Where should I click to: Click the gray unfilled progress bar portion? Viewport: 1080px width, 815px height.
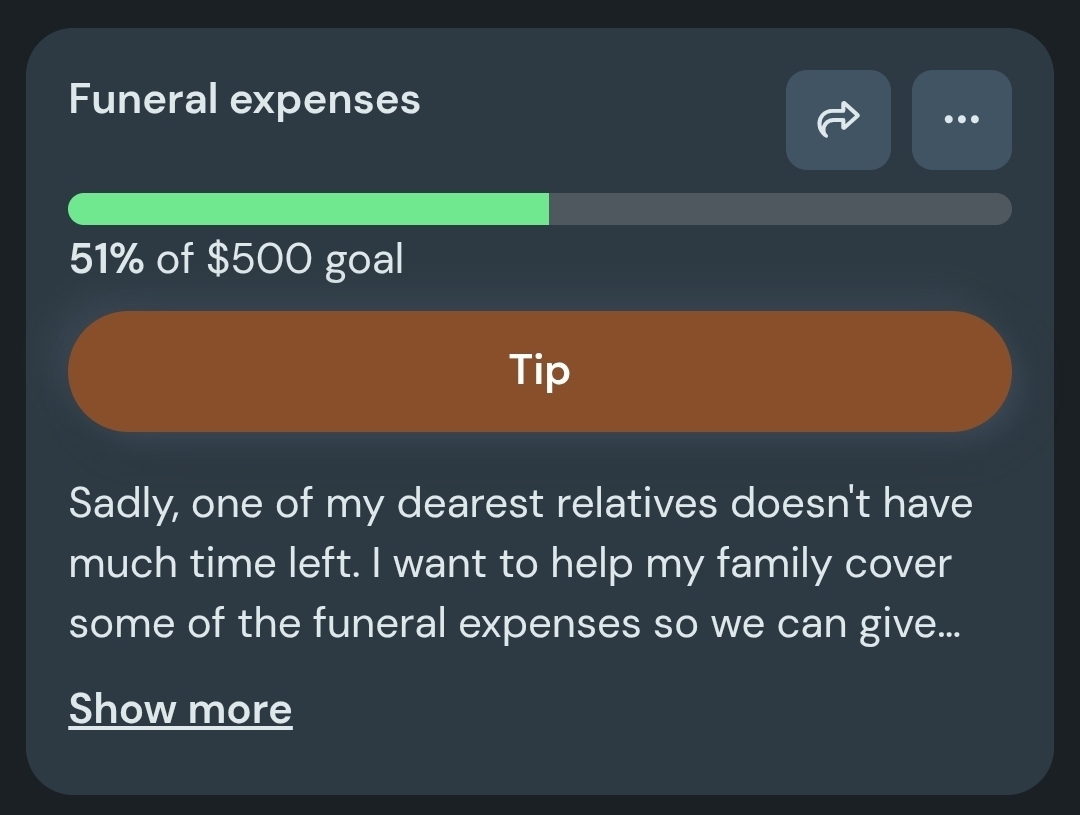[780, 209]
